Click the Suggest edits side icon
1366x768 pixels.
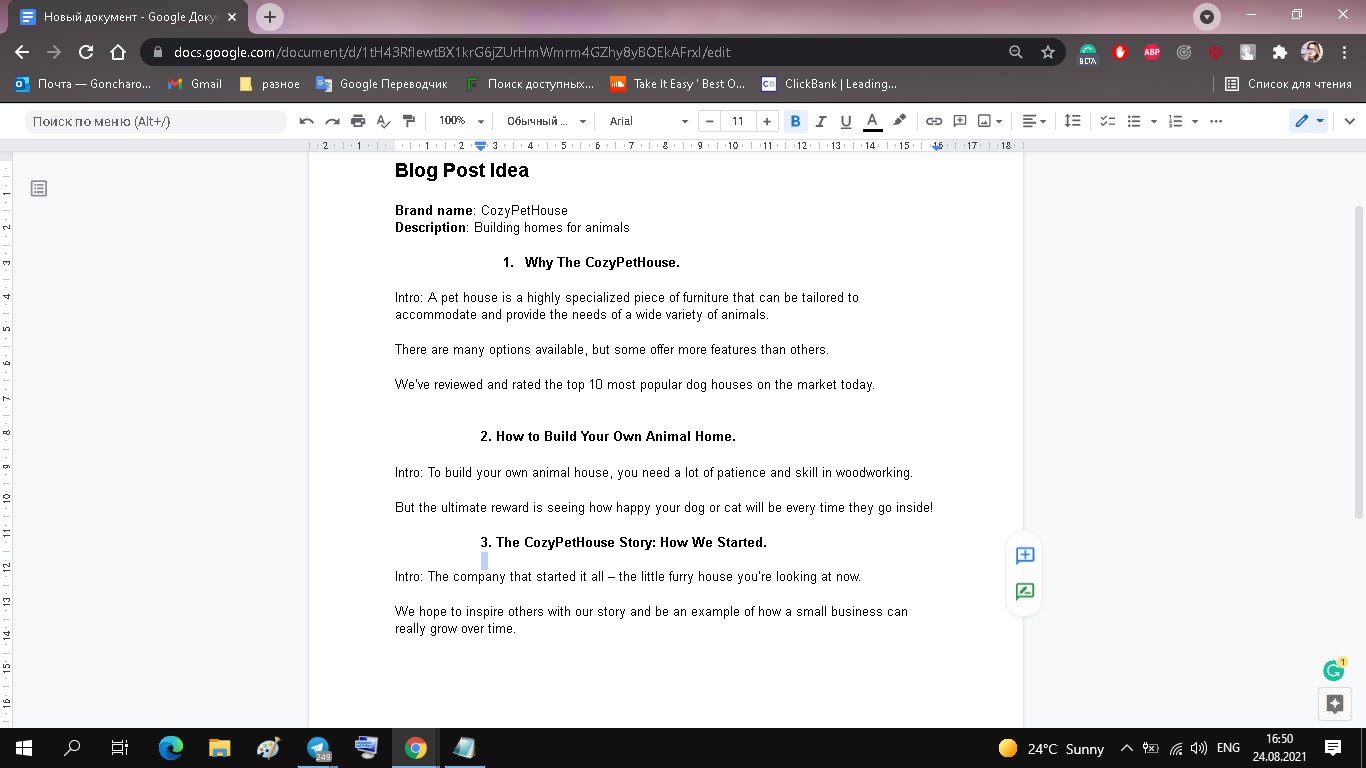pos(1025,591)
